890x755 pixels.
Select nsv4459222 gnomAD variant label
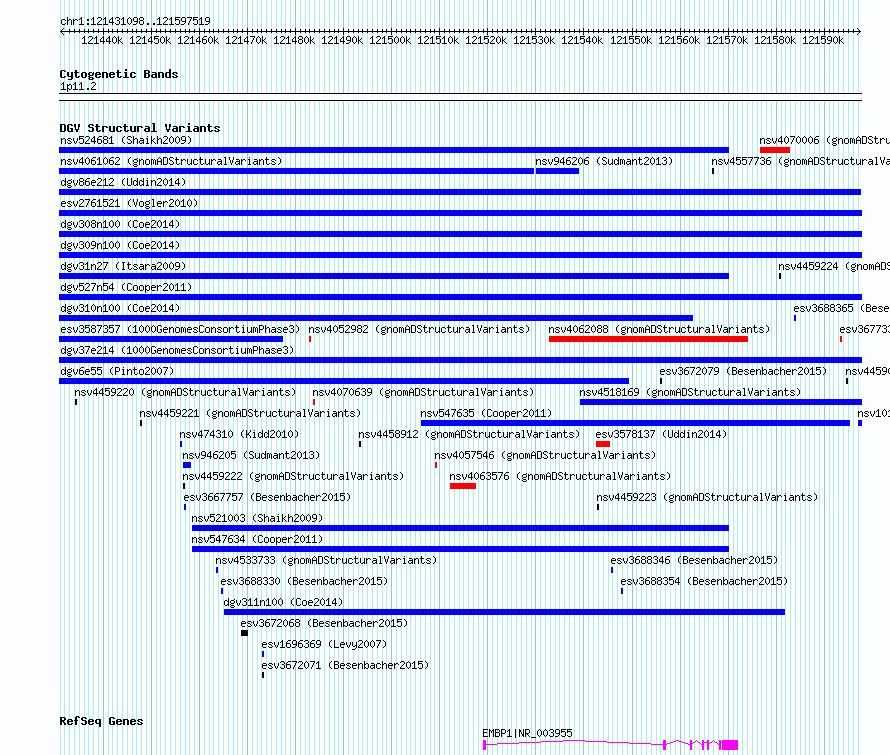[x=293, y=476]
